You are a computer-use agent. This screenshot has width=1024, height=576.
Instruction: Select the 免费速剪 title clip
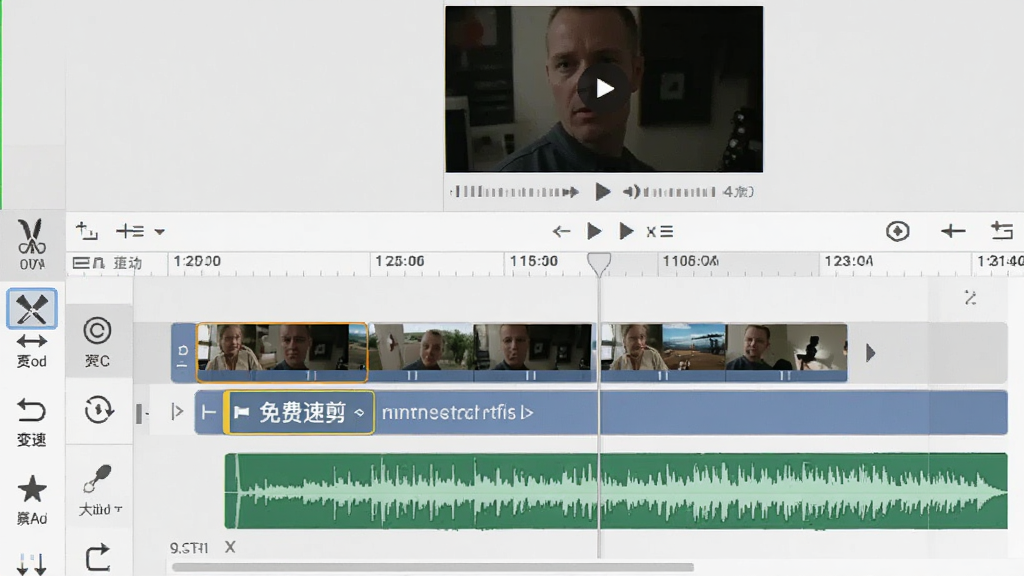click(299, 412)
